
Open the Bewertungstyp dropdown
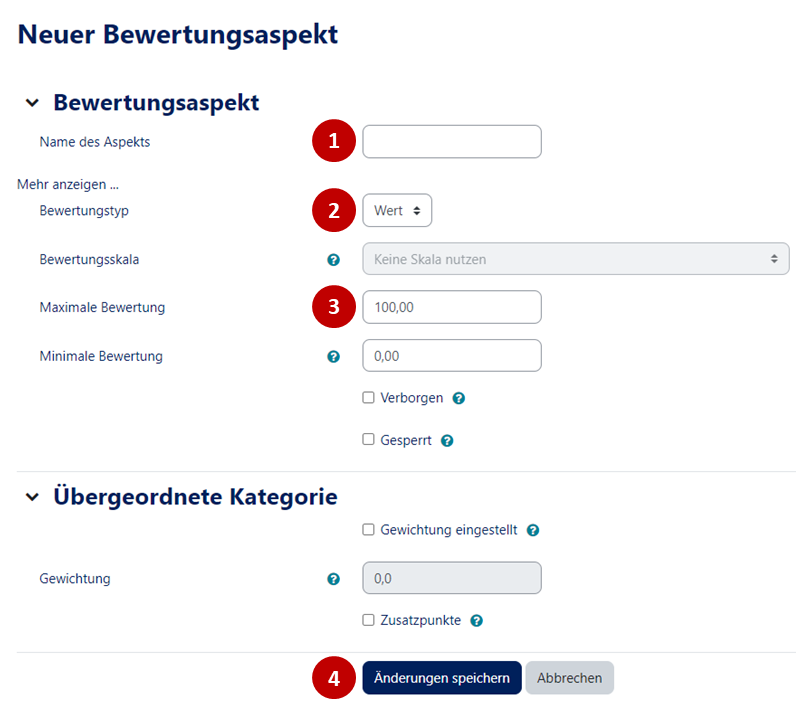pyautogui.click(x=397, y=211)
